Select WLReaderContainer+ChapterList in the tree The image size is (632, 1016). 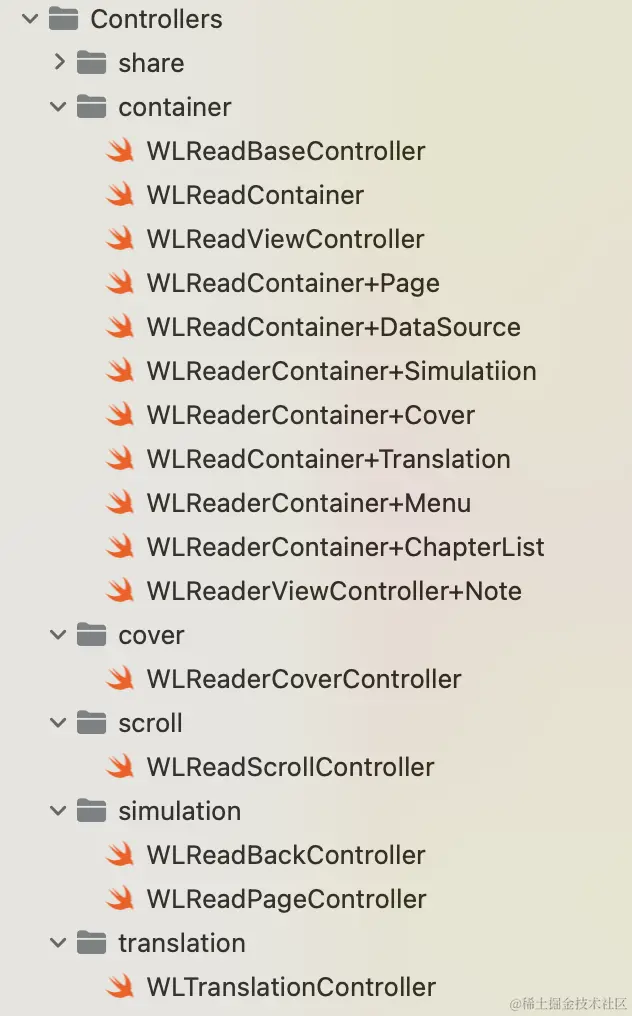(x=345, y=547)
